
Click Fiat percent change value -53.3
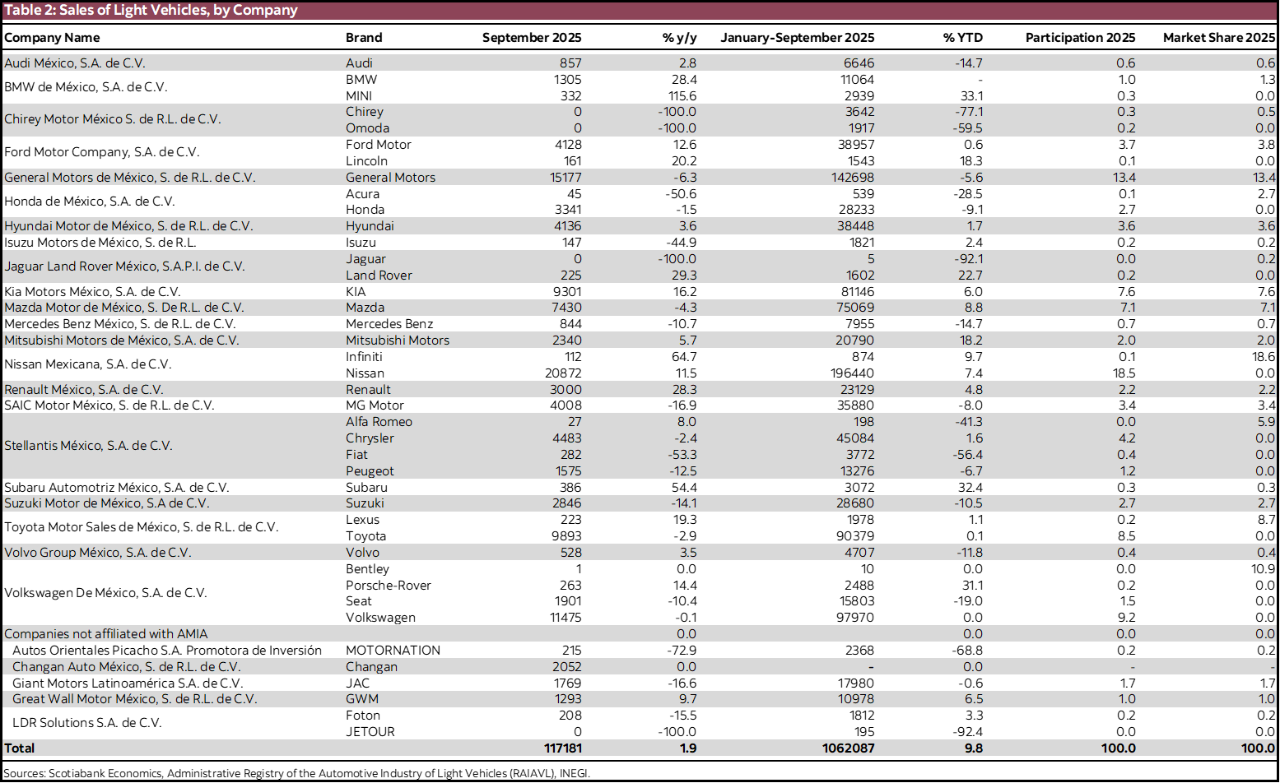[x=679, y=455]
